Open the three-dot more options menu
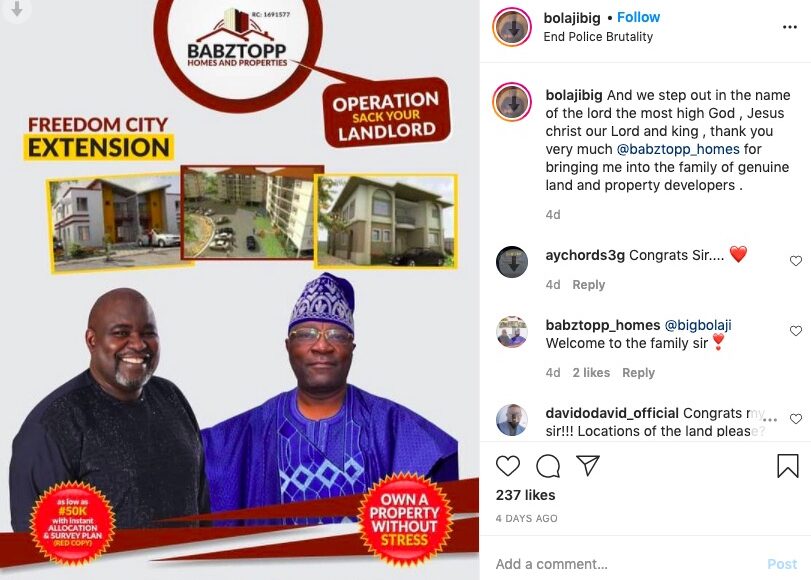Screen dimensions: 811x580 click(x=790, y=27)
